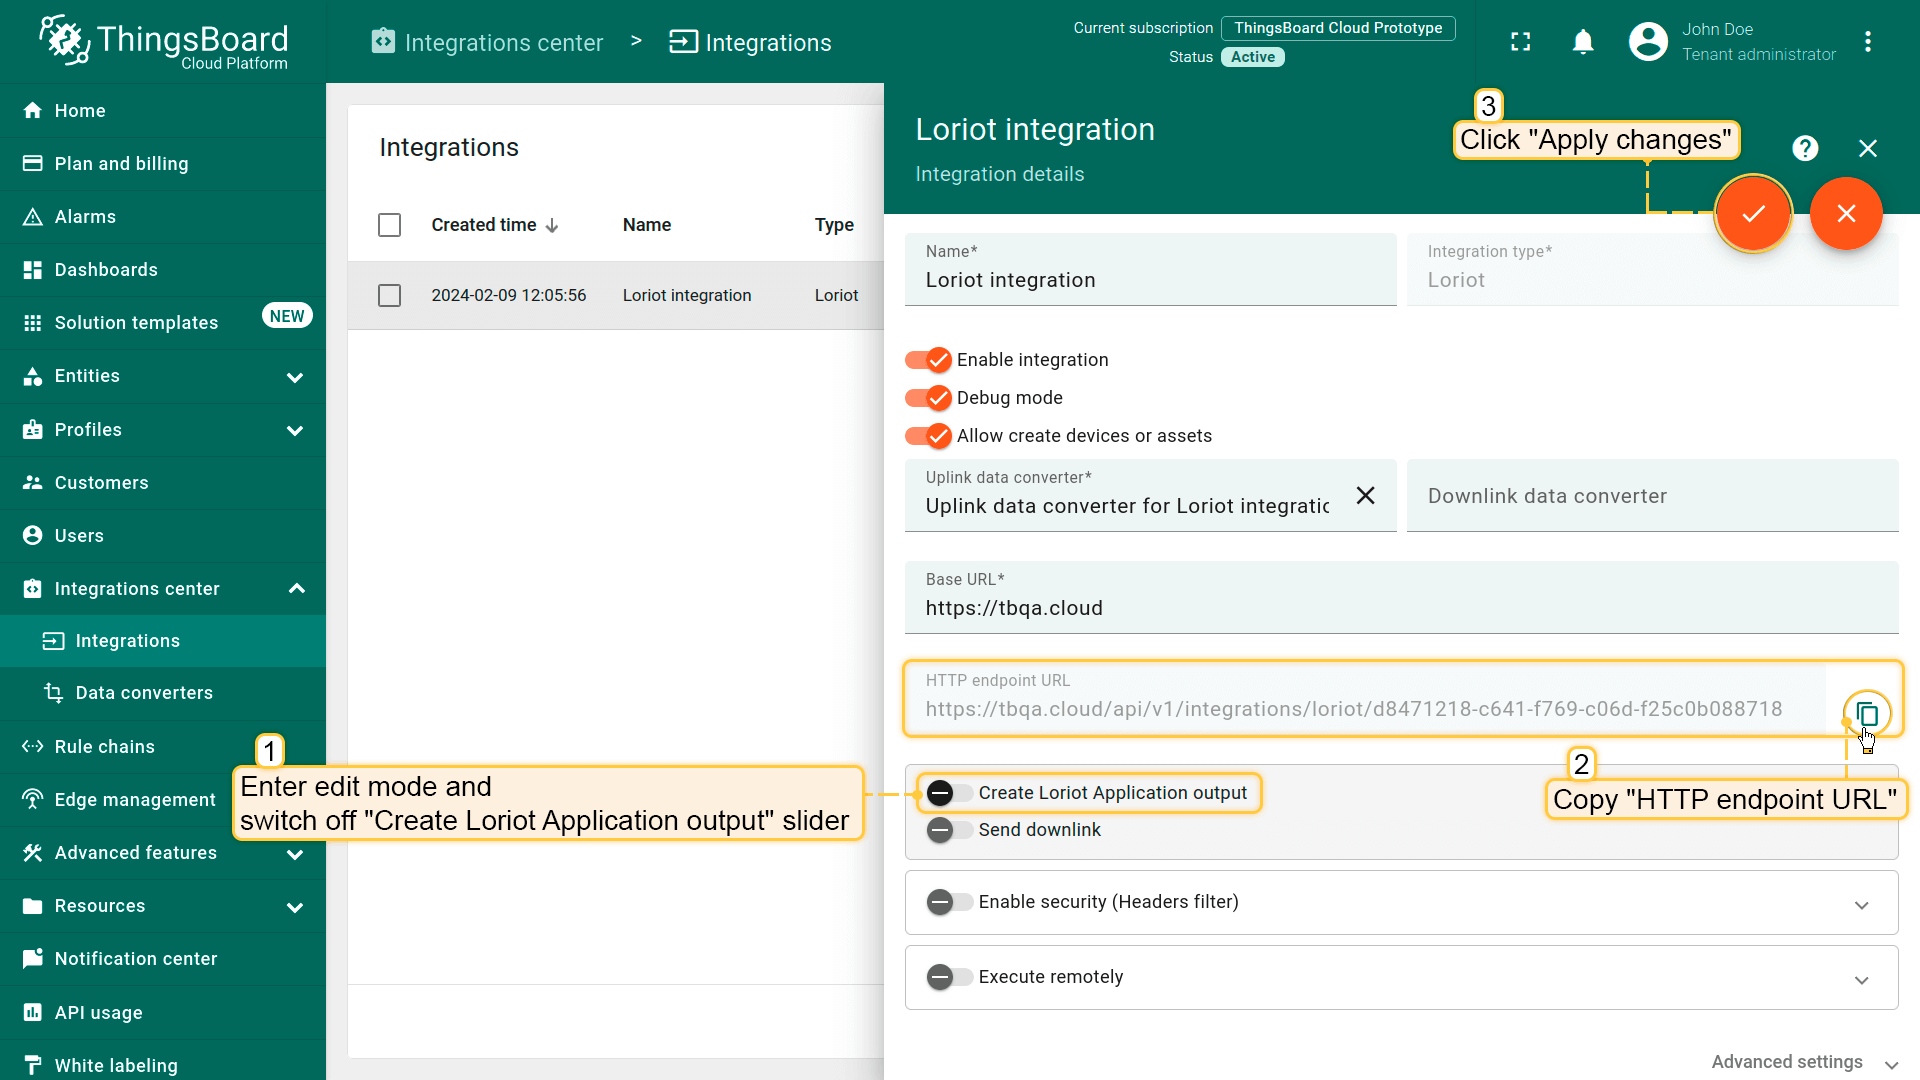
Task: Click the John Doe profile avatar
Action: point(1648,42)
